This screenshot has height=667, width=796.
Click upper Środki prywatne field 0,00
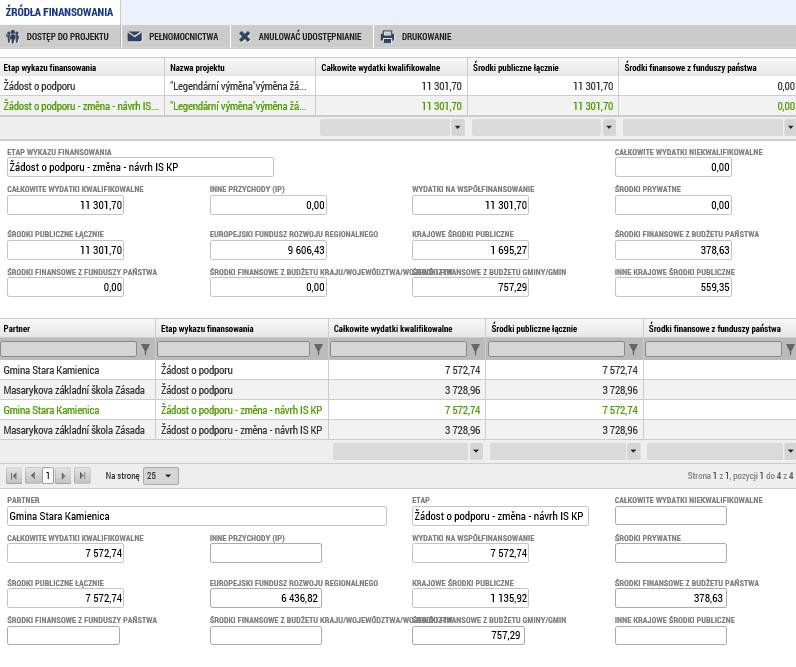[673, 205]
